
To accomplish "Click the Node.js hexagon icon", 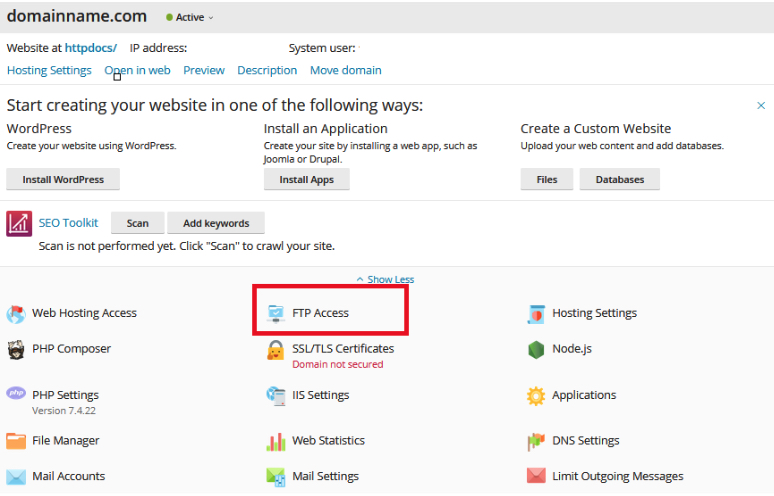I will click(x=536, y=349).
